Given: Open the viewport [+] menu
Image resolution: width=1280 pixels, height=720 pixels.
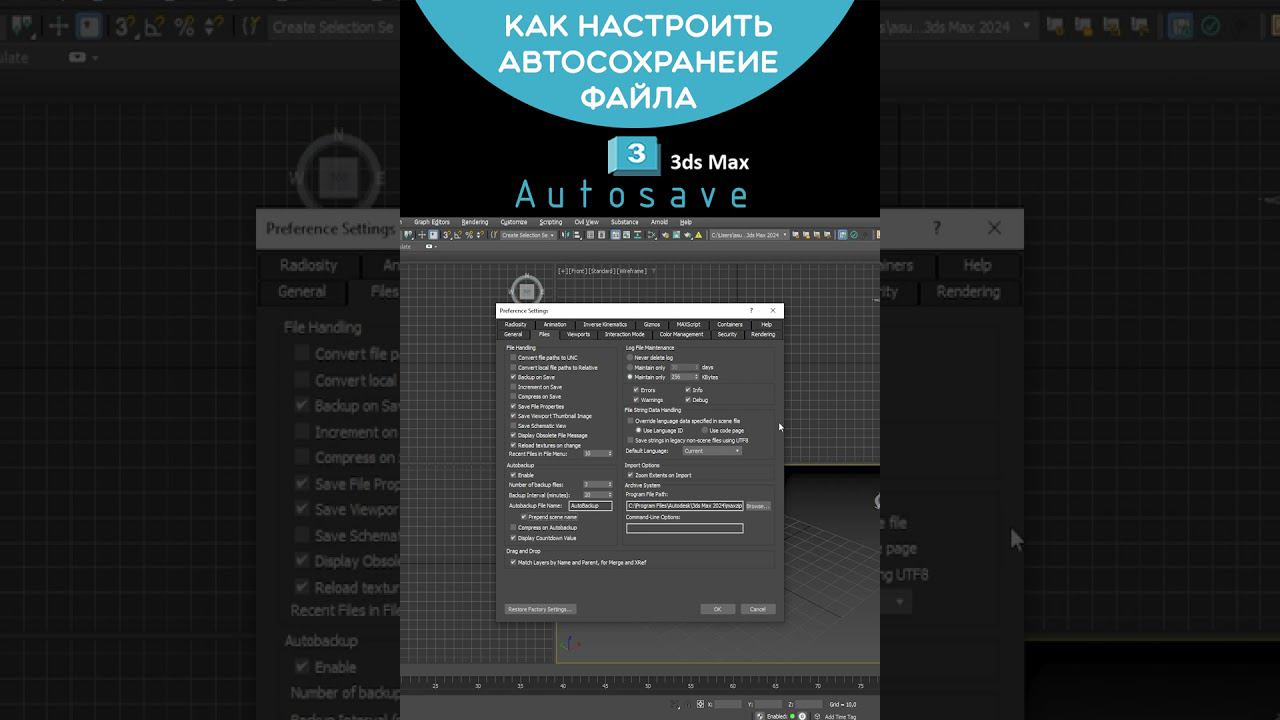Looking at the screenshot, I should (562, 271).
